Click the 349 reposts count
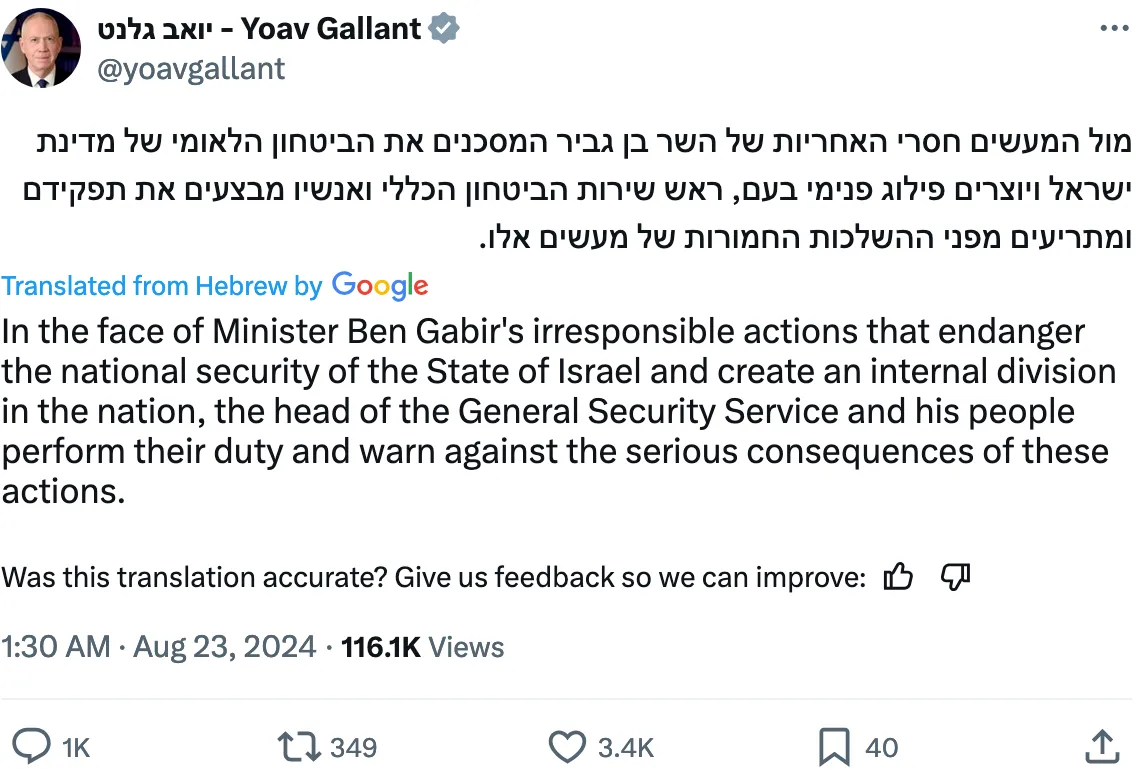This screenshot has height=770, width=1142. tap(353, 747)
